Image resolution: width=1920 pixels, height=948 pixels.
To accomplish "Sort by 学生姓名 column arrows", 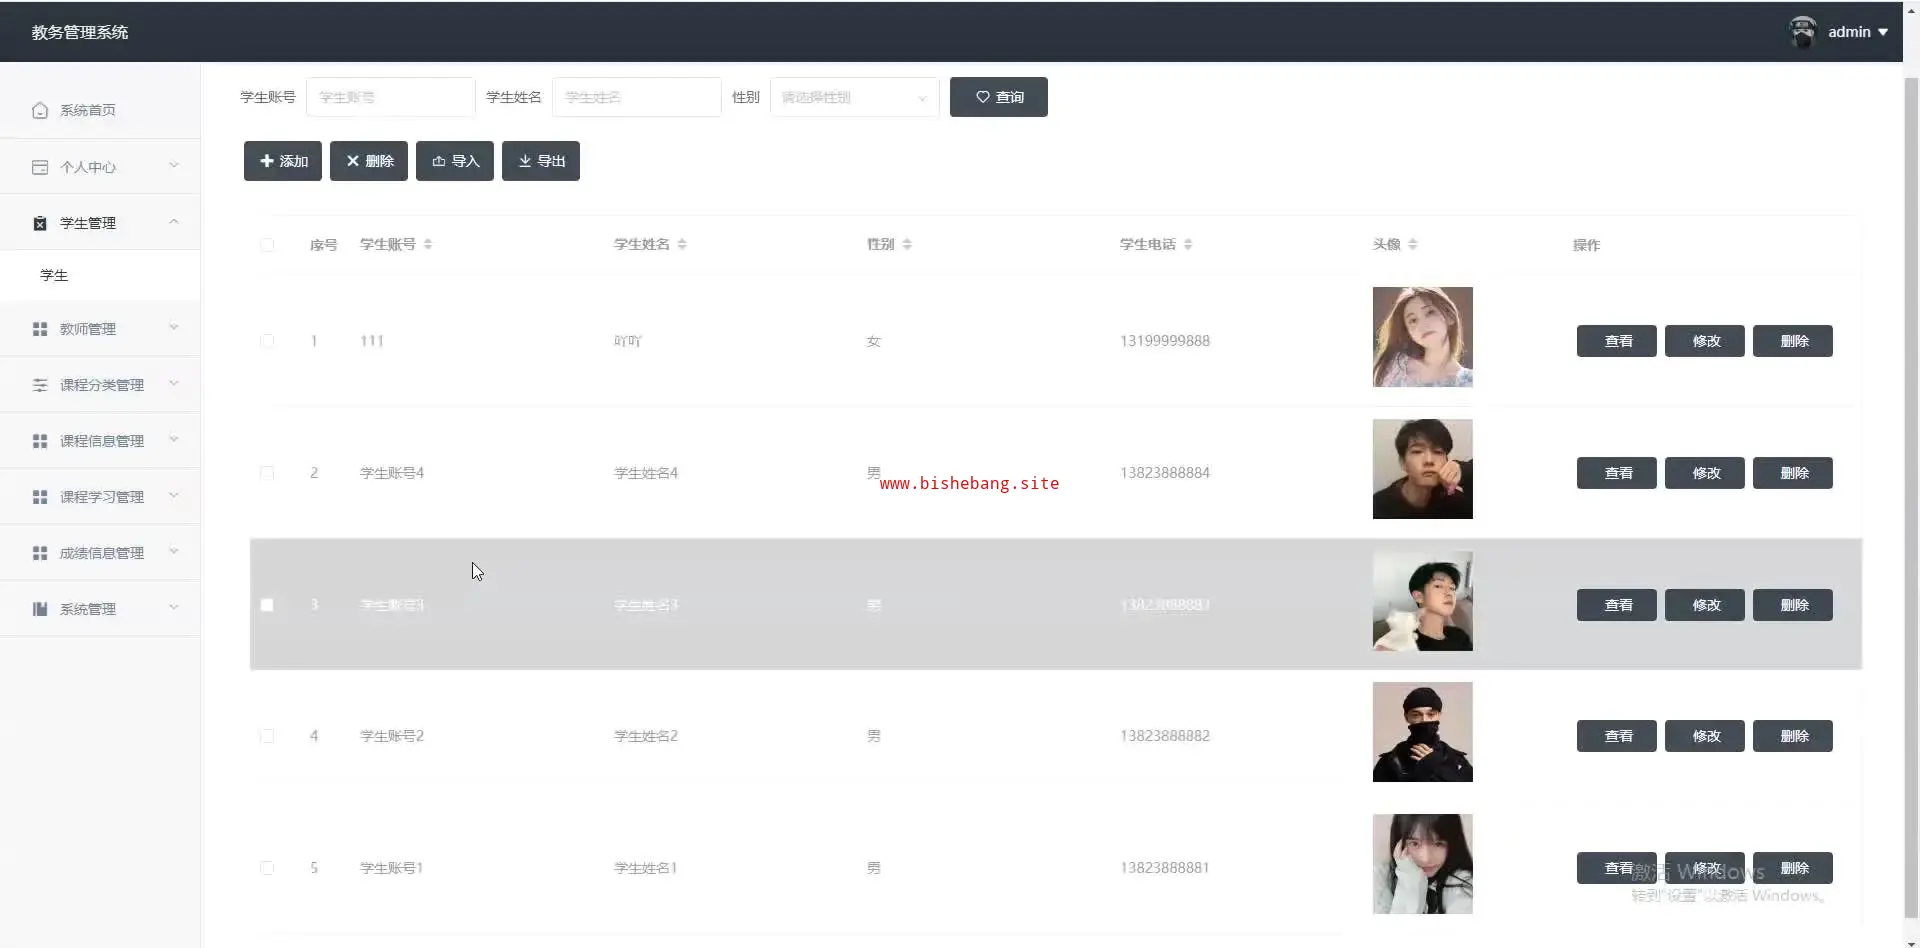I will 682,244.
